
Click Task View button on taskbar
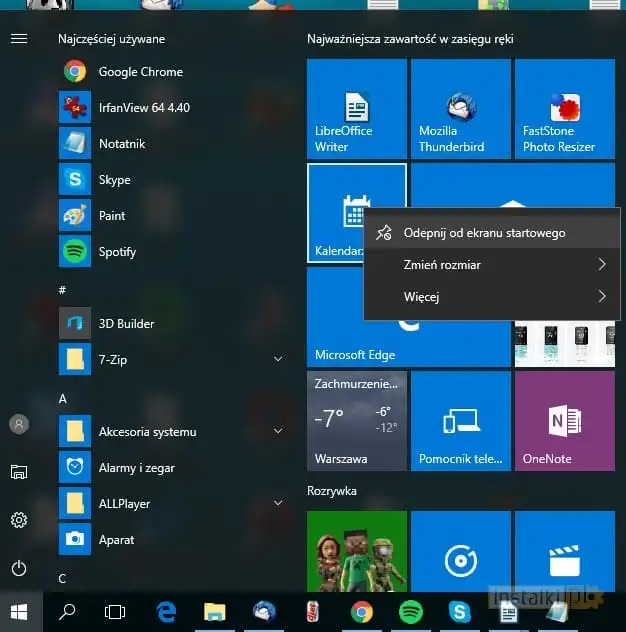point(115,611)
